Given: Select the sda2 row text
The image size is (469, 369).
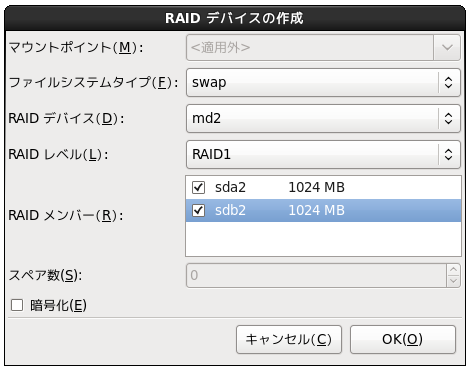Looking at the screenshot, I should 230,187.
